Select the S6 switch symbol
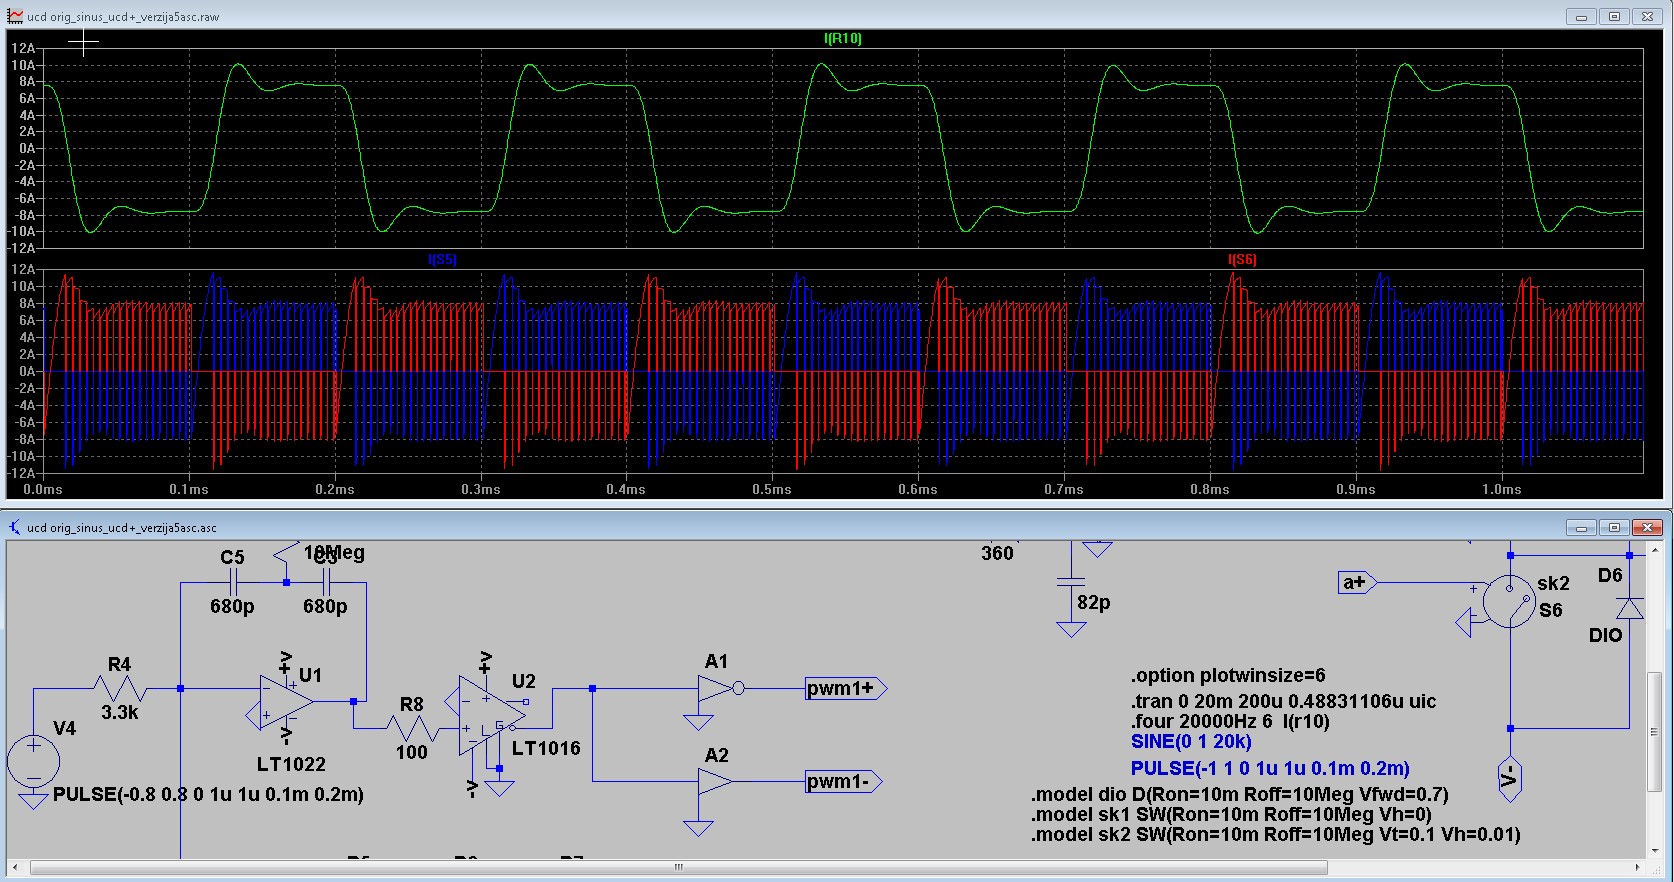Image resolution: width=1674 pixels, height=882 pixels. [1509, 602]
